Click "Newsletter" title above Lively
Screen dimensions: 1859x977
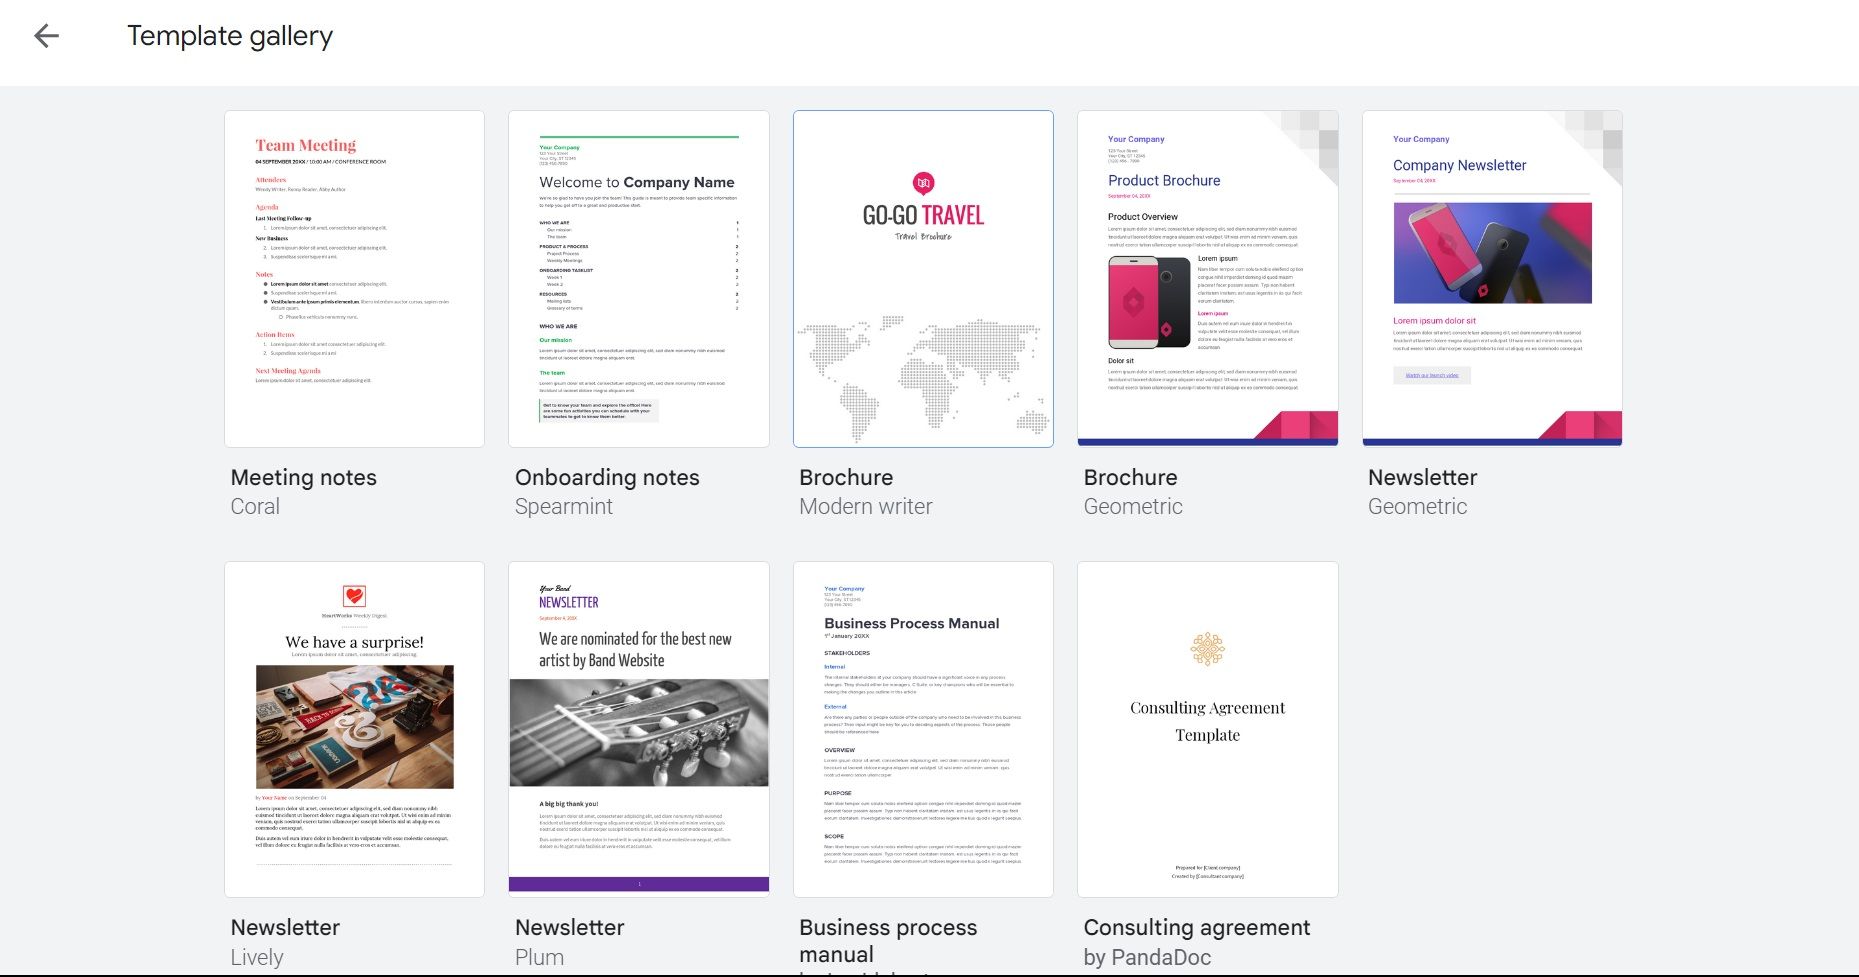285,928
